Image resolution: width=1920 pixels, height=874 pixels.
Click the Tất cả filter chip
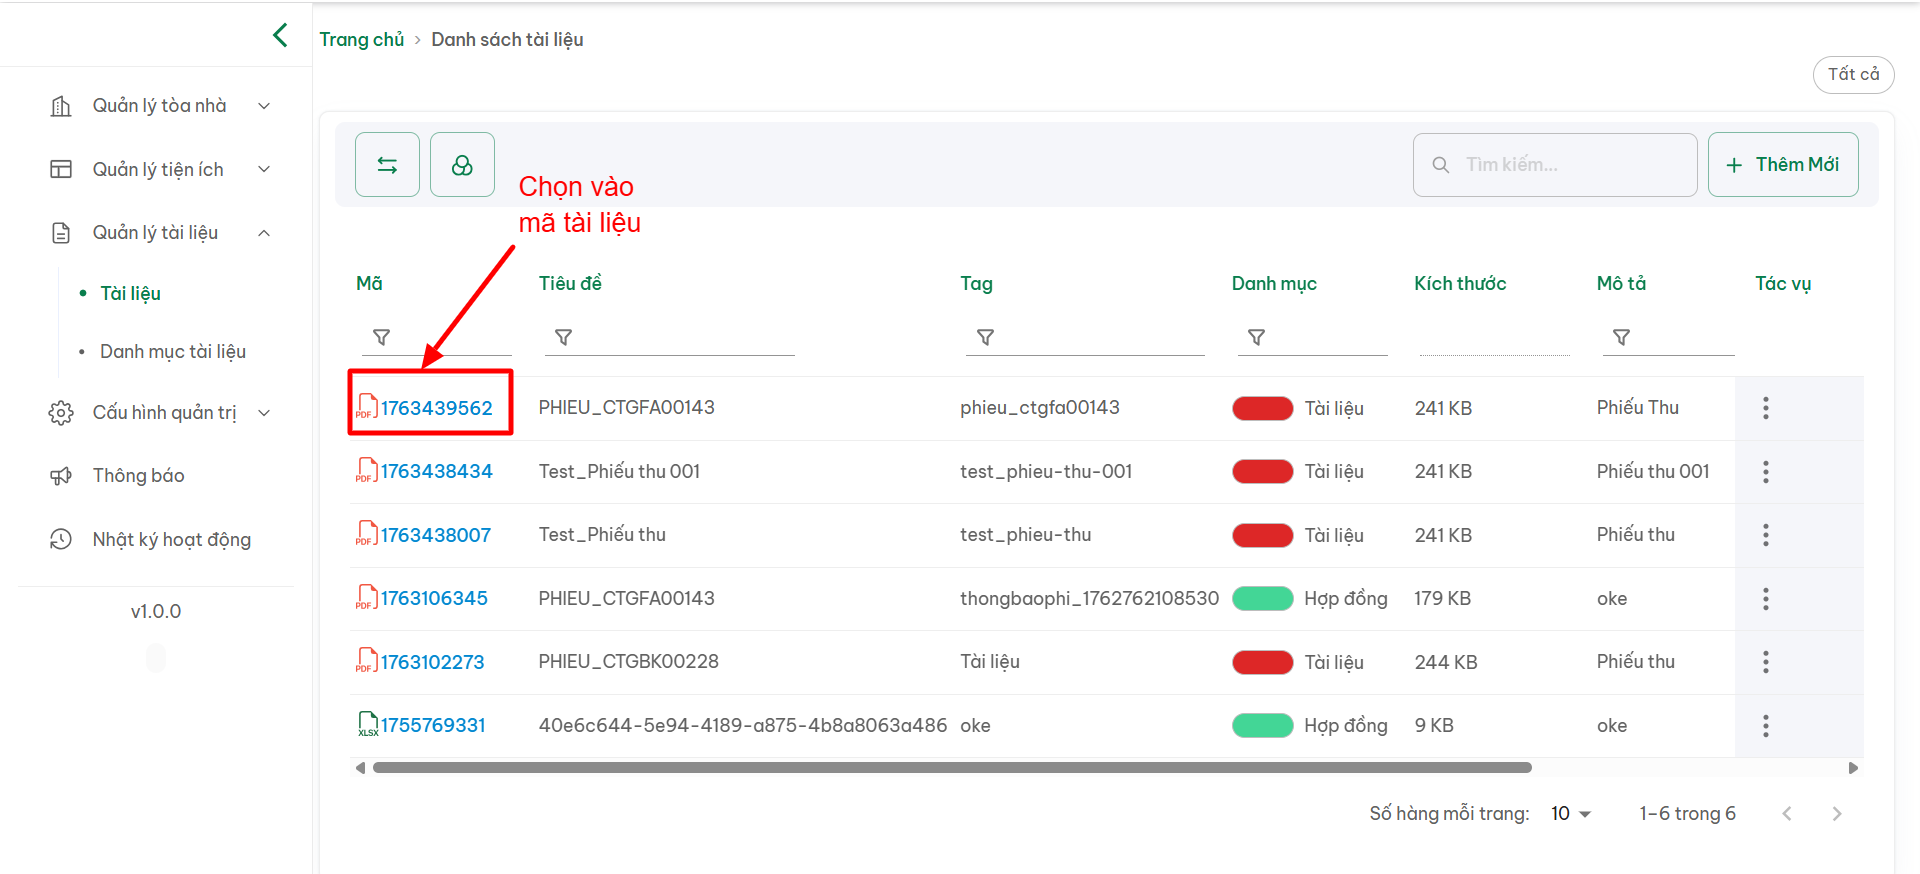pos(1853,75)
